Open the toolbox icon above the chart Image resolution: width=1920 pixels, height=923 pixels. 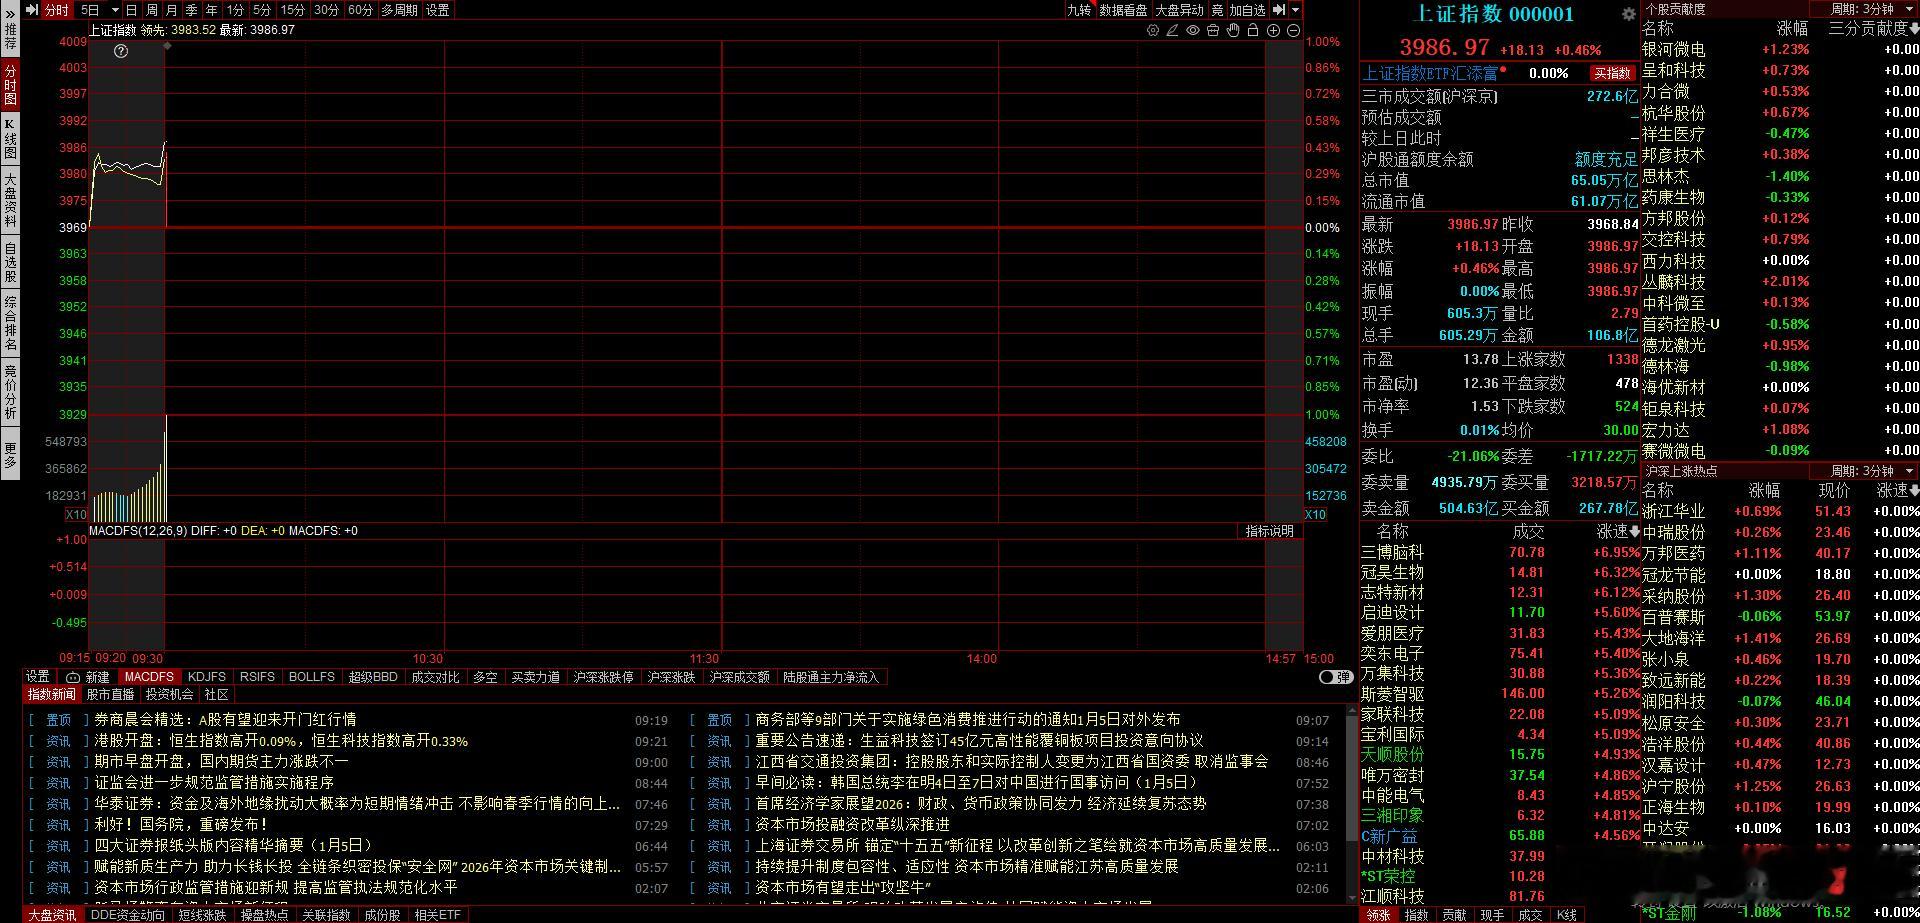[x=1212, y=32]
